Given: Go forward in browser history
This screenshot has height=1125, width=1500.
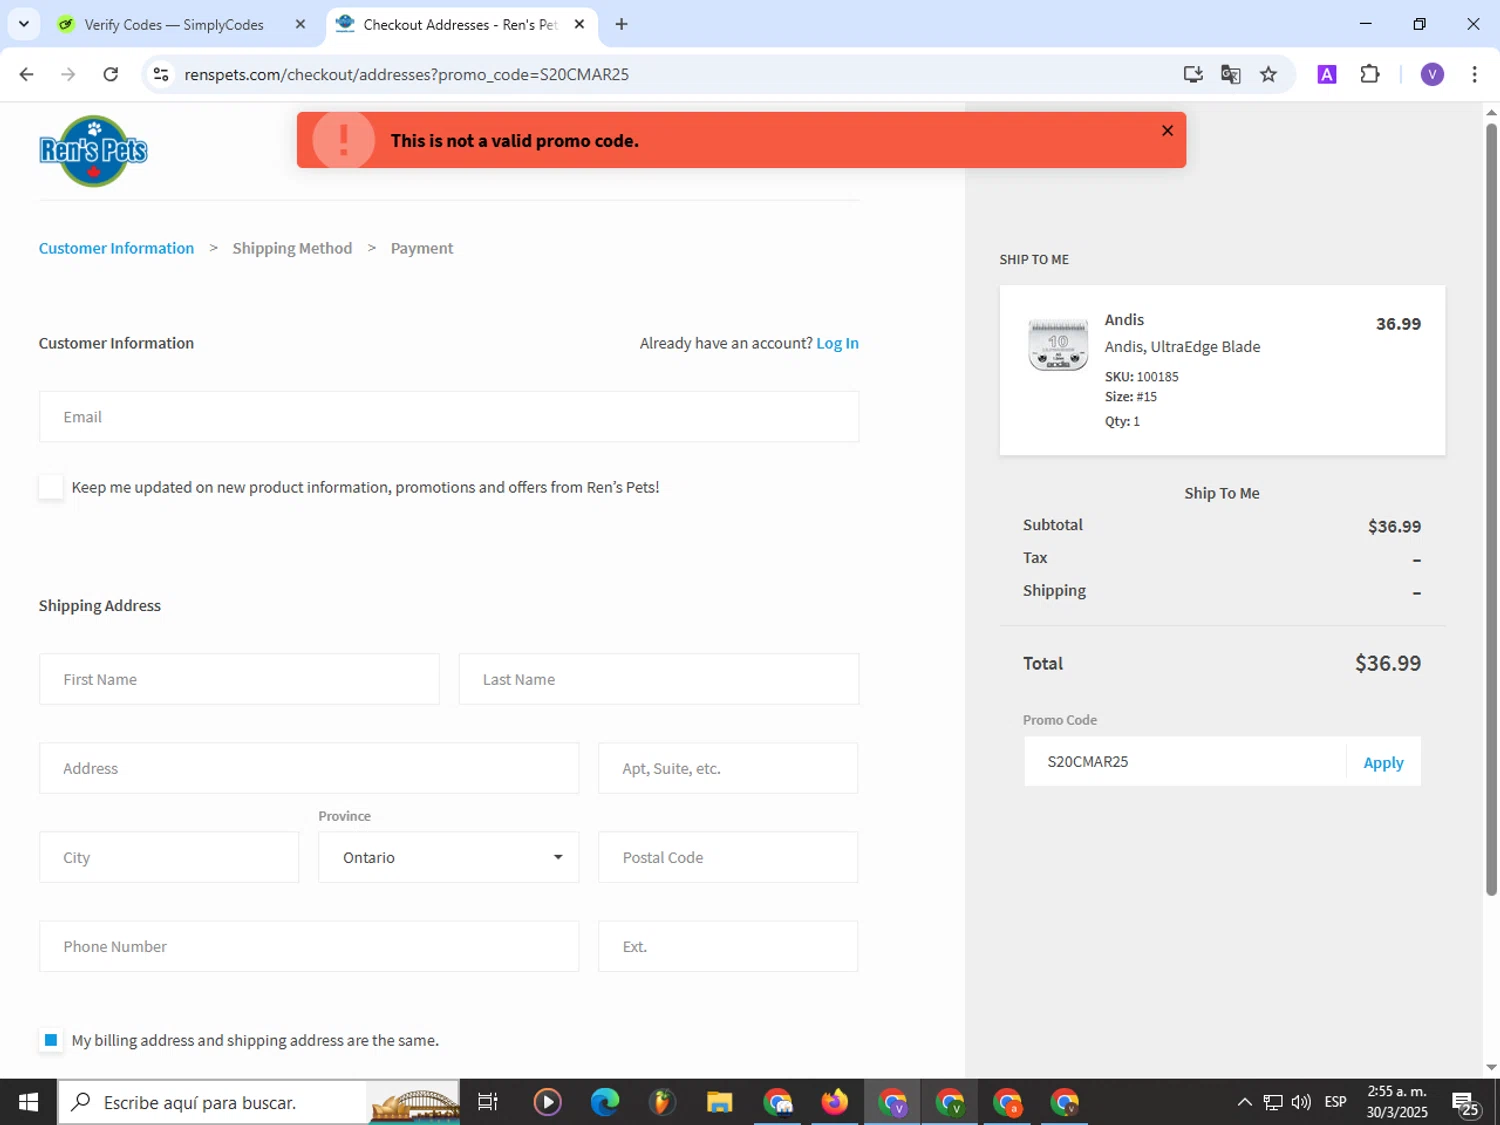Looking at the screenshot, I should coord(68,74).
